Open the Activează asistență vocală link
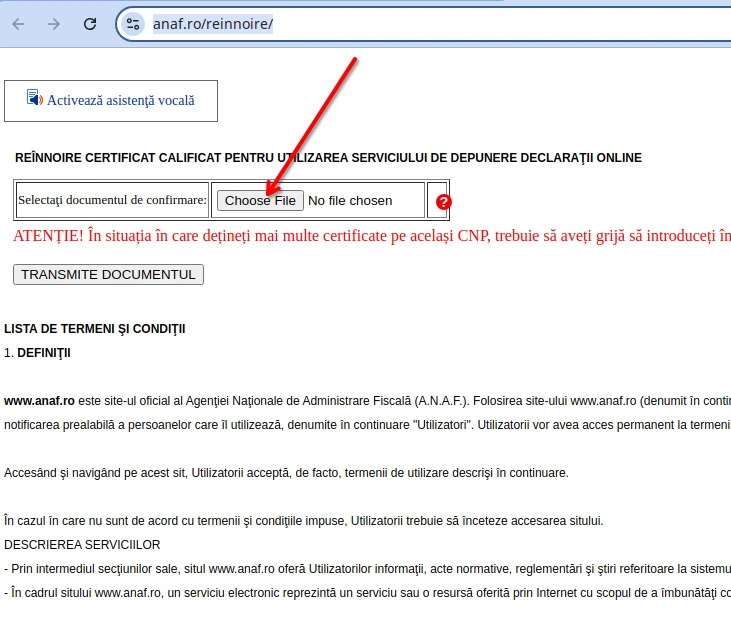The height and width of the screenshot is (625, 731). 120,101
